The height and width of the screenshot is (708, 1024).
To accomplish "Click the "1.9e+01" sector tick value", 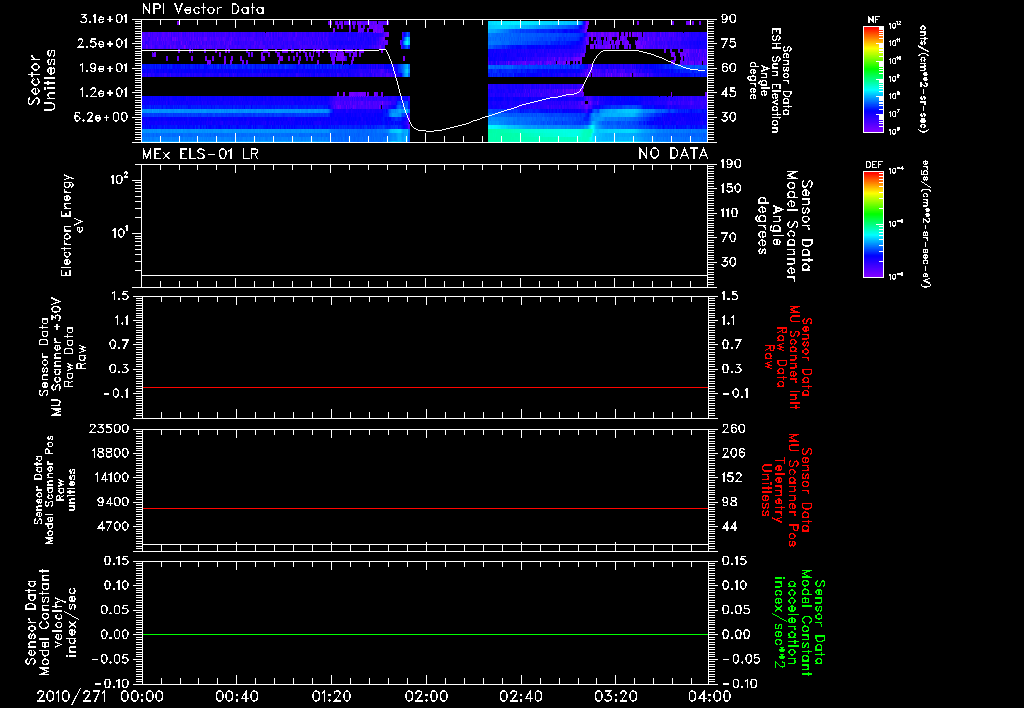I will point(104,68).
